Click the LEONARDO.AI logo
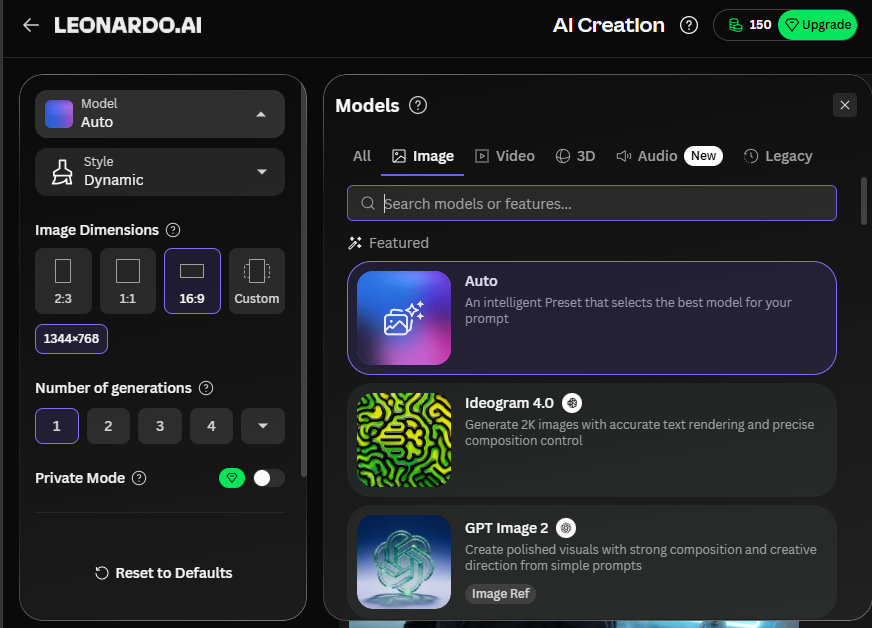872x628 pixels. coord(128,25)
